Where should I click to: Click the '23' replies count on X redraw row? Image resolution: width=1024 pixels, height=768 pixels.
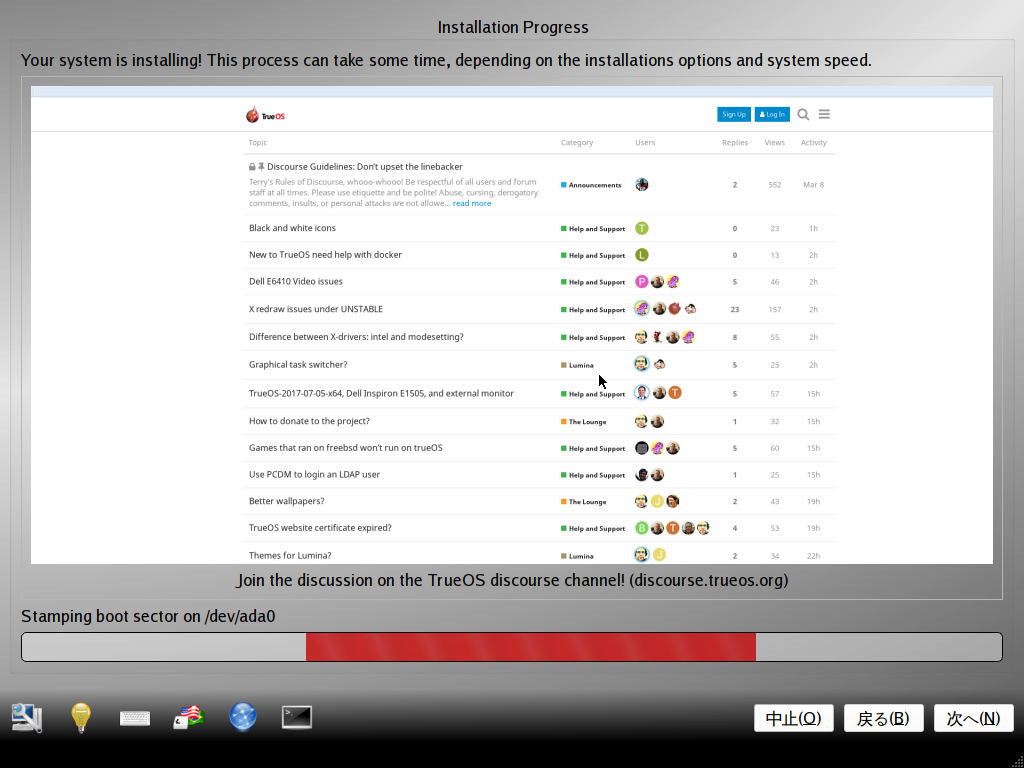point(735,310)
